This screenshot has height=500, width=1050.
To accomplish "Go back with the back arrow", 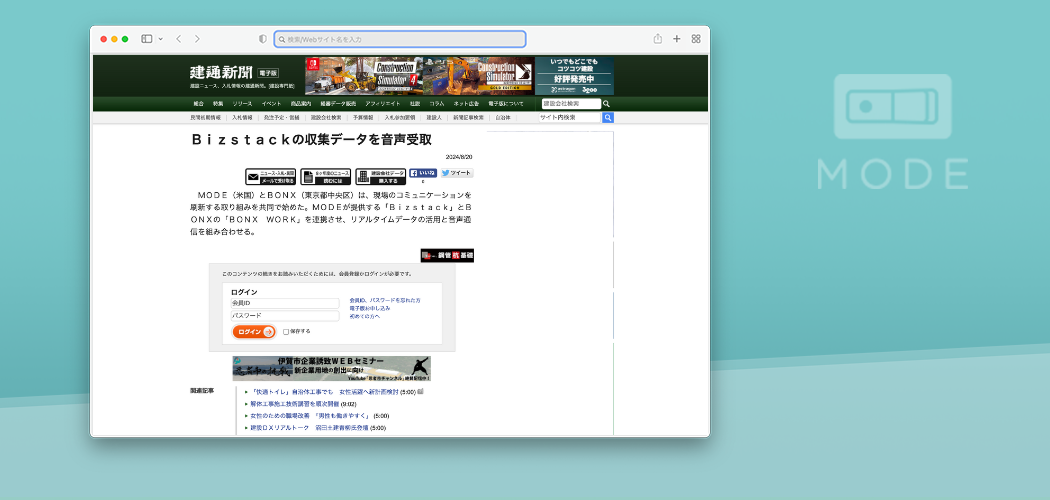I will point(178,39).
